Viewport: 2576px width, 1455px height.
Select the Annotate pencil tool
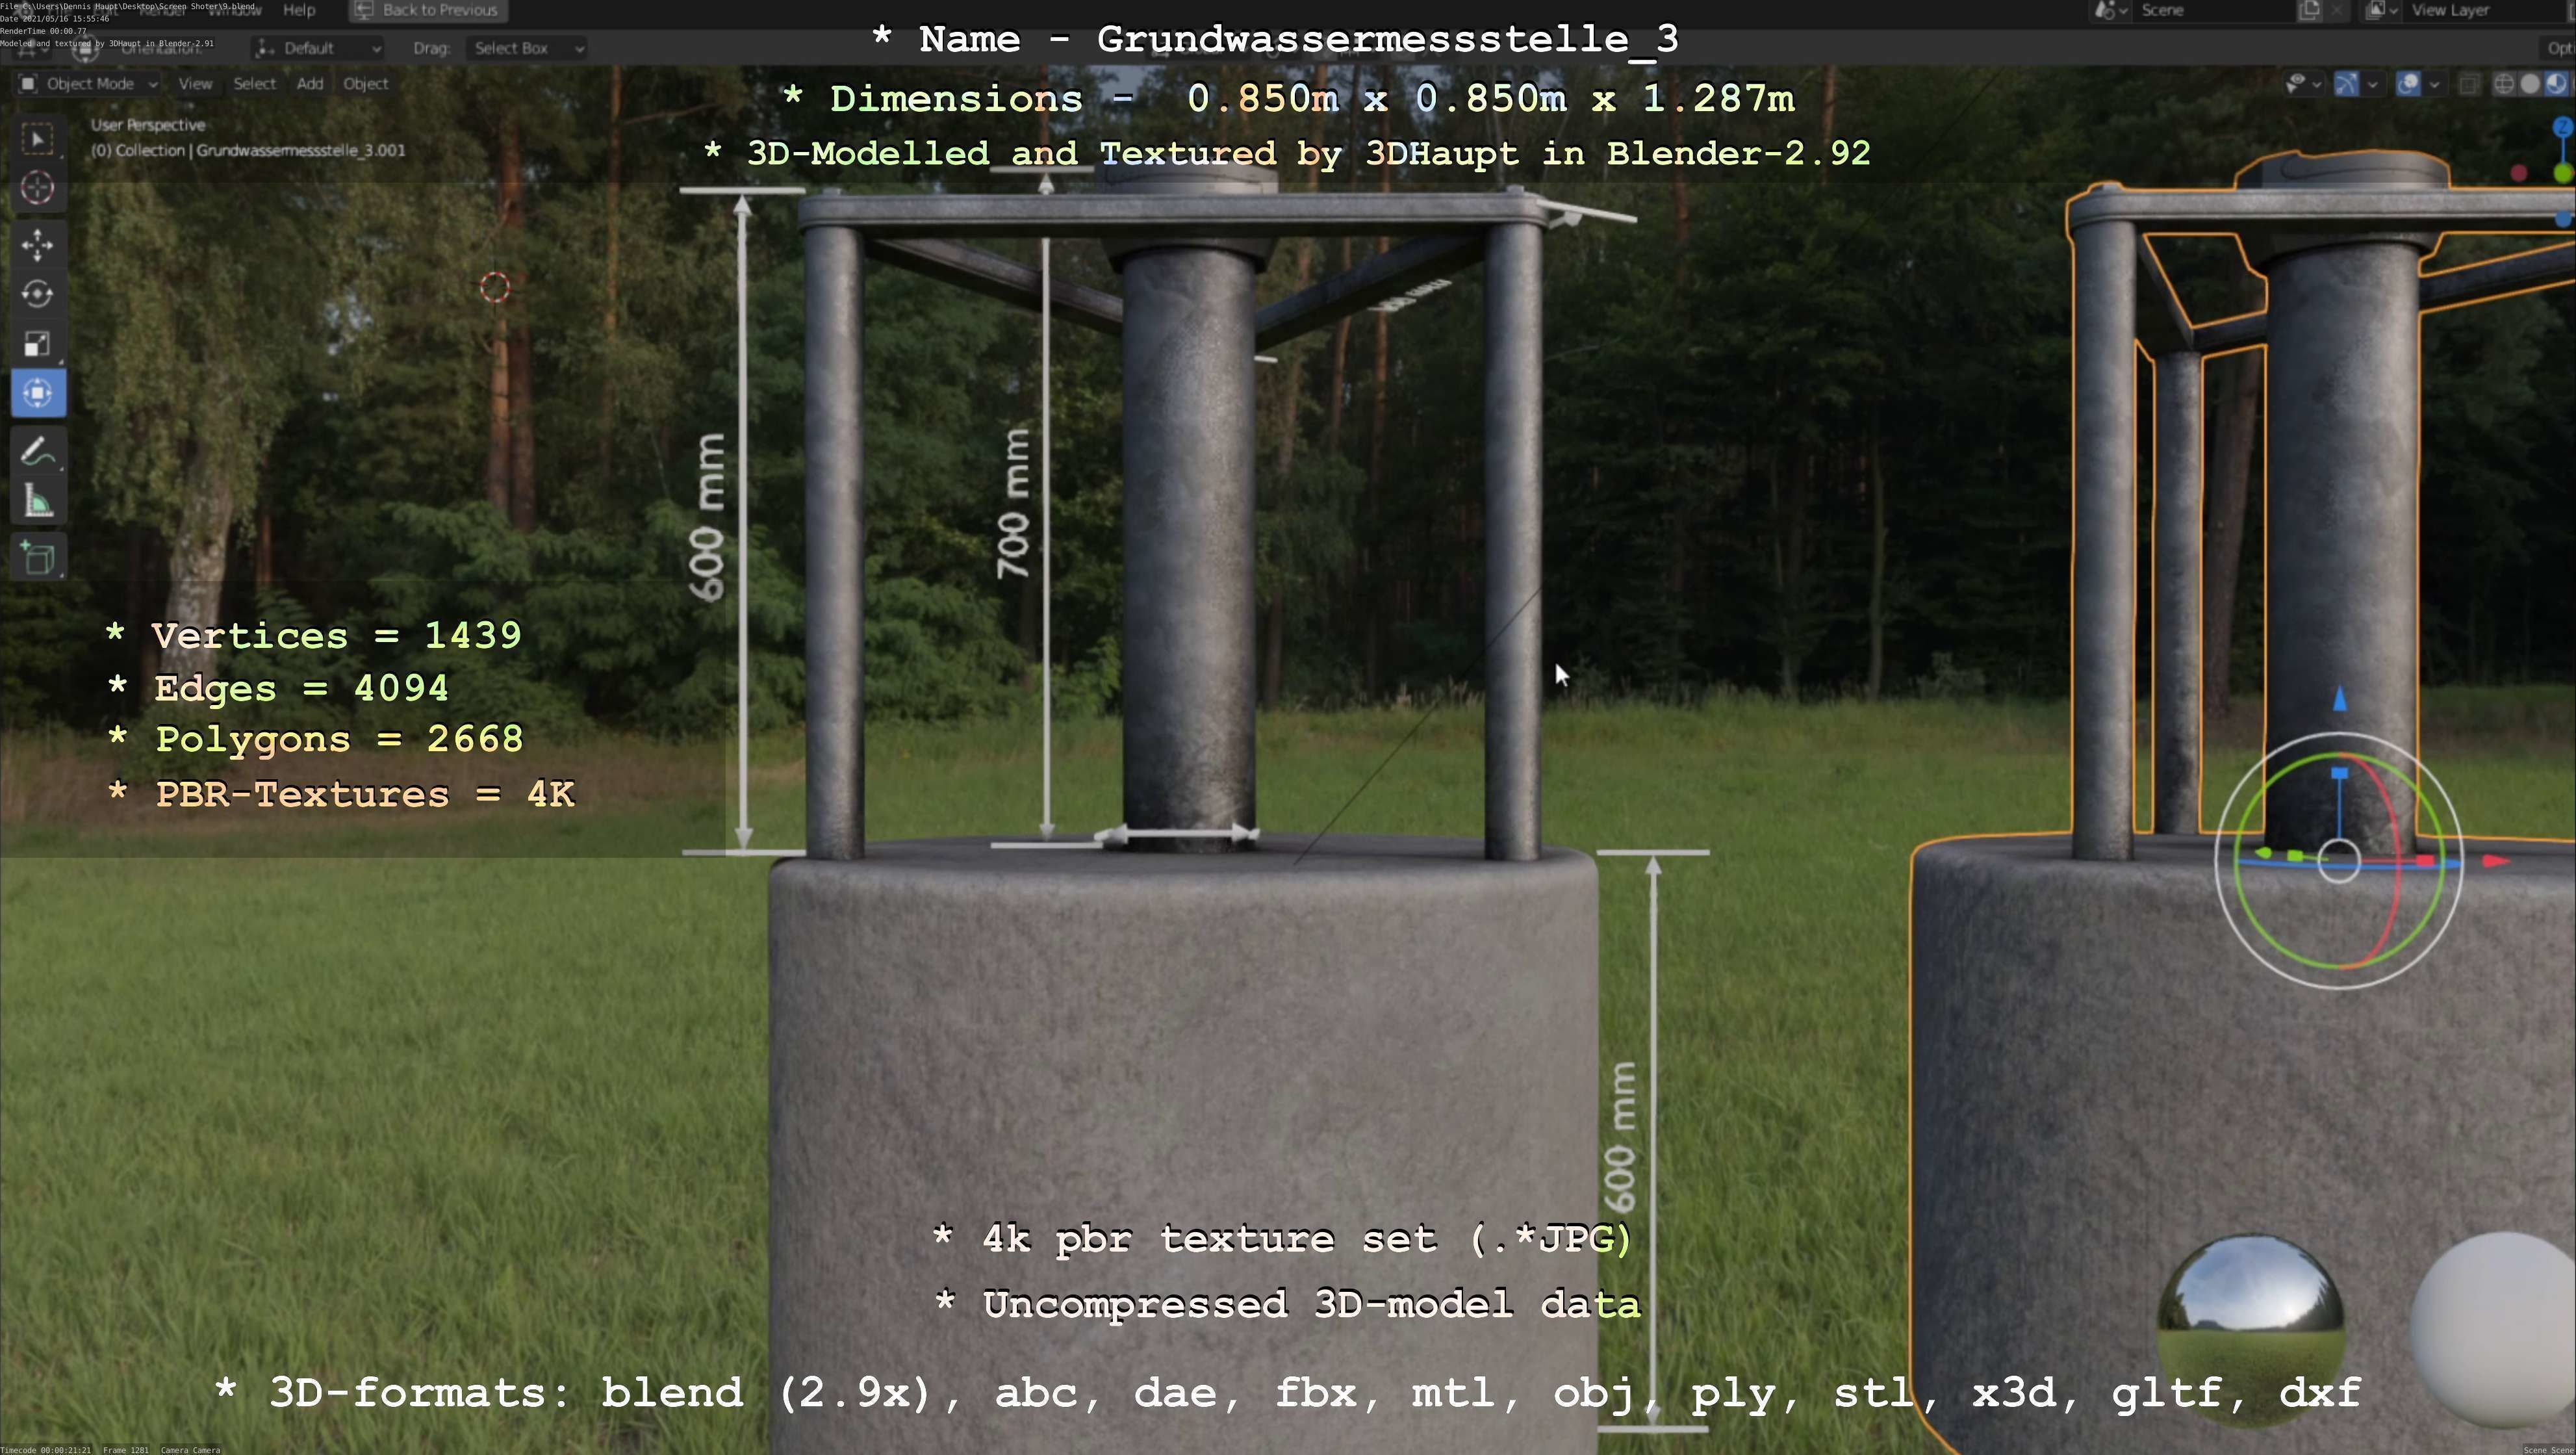38,452
